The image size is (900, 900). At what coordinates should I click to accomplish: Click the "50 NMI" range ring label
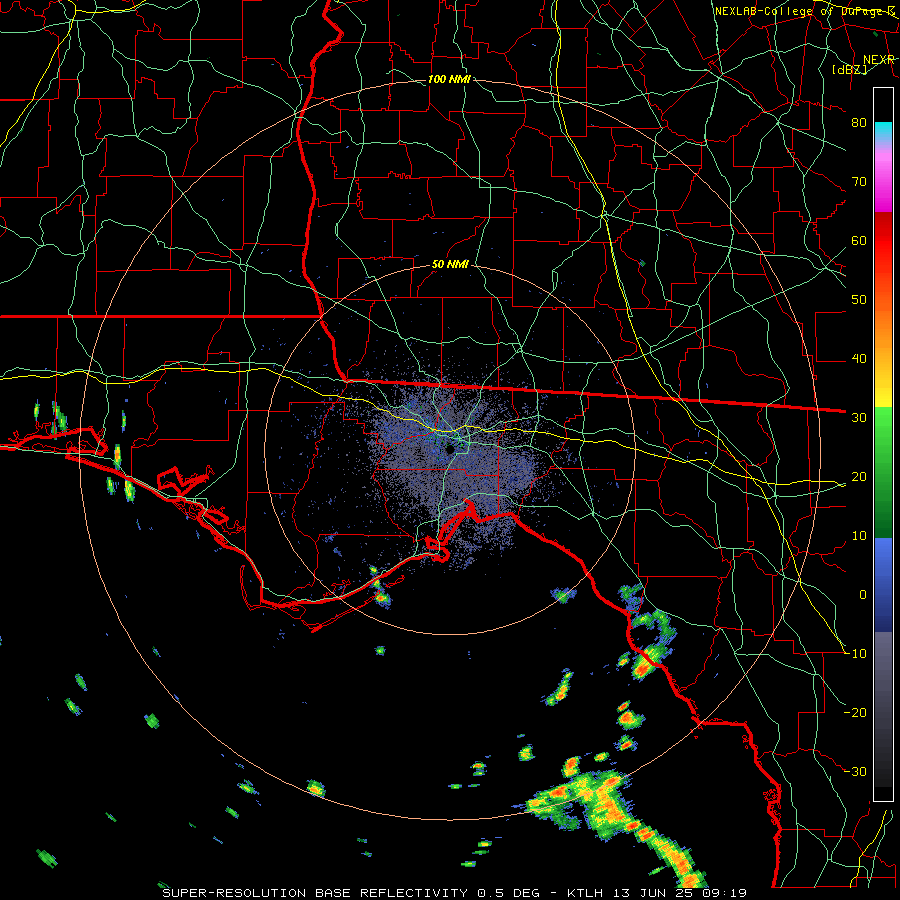tap(450, 265)
